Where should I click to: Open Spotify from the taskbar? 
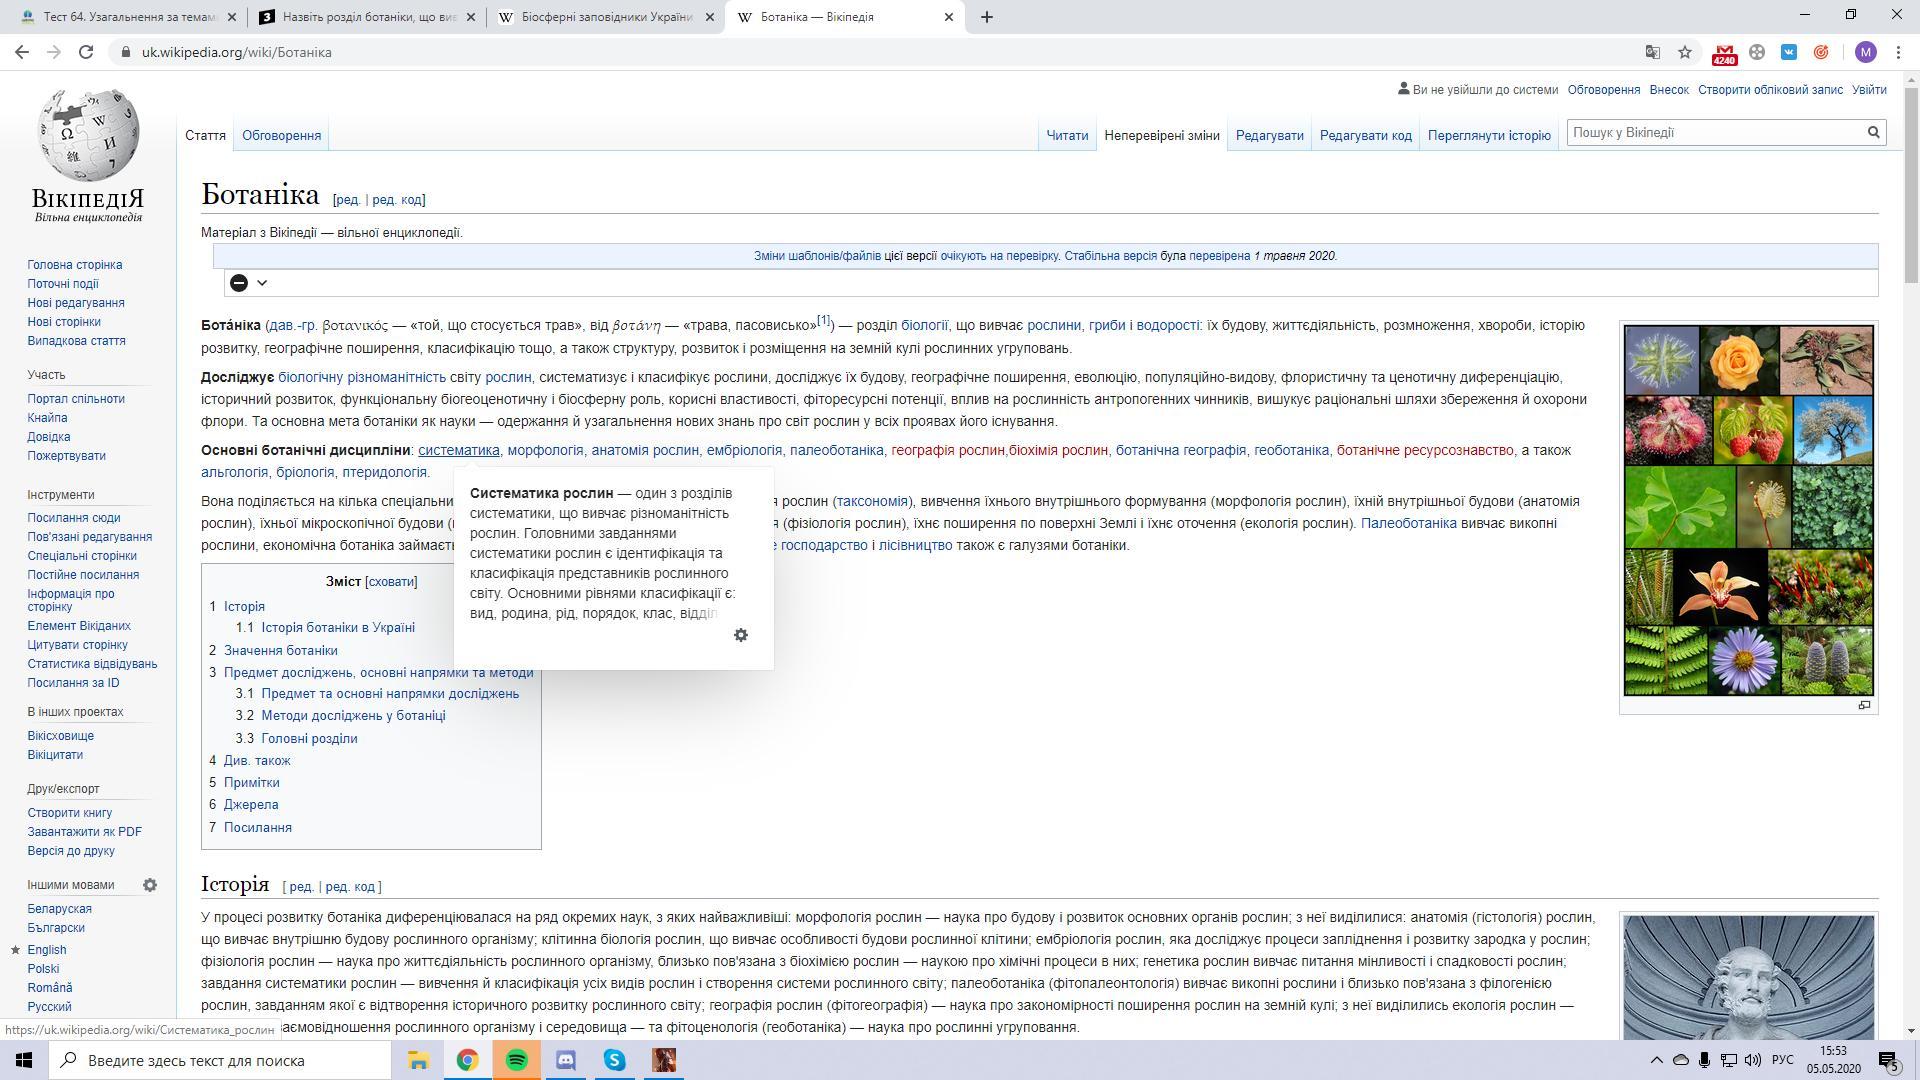click(516, 1060)
